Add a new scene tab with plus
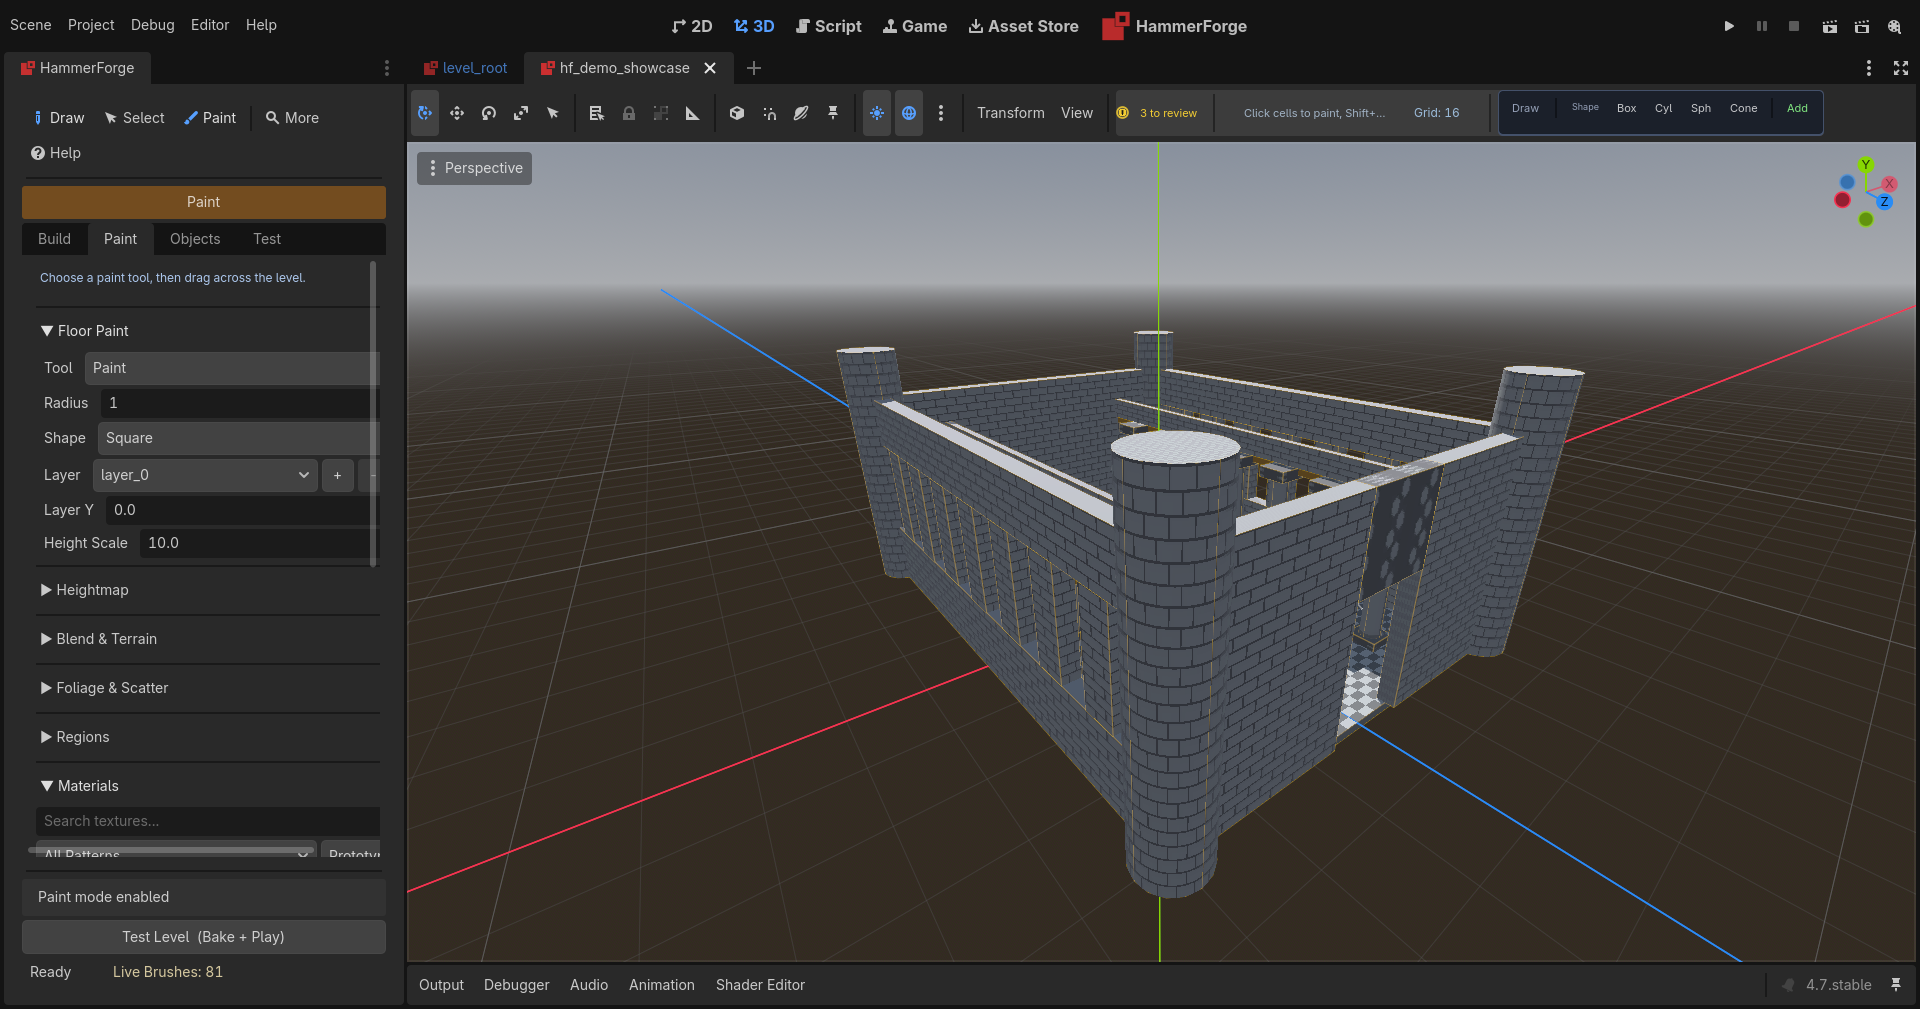 pos(754,68)
